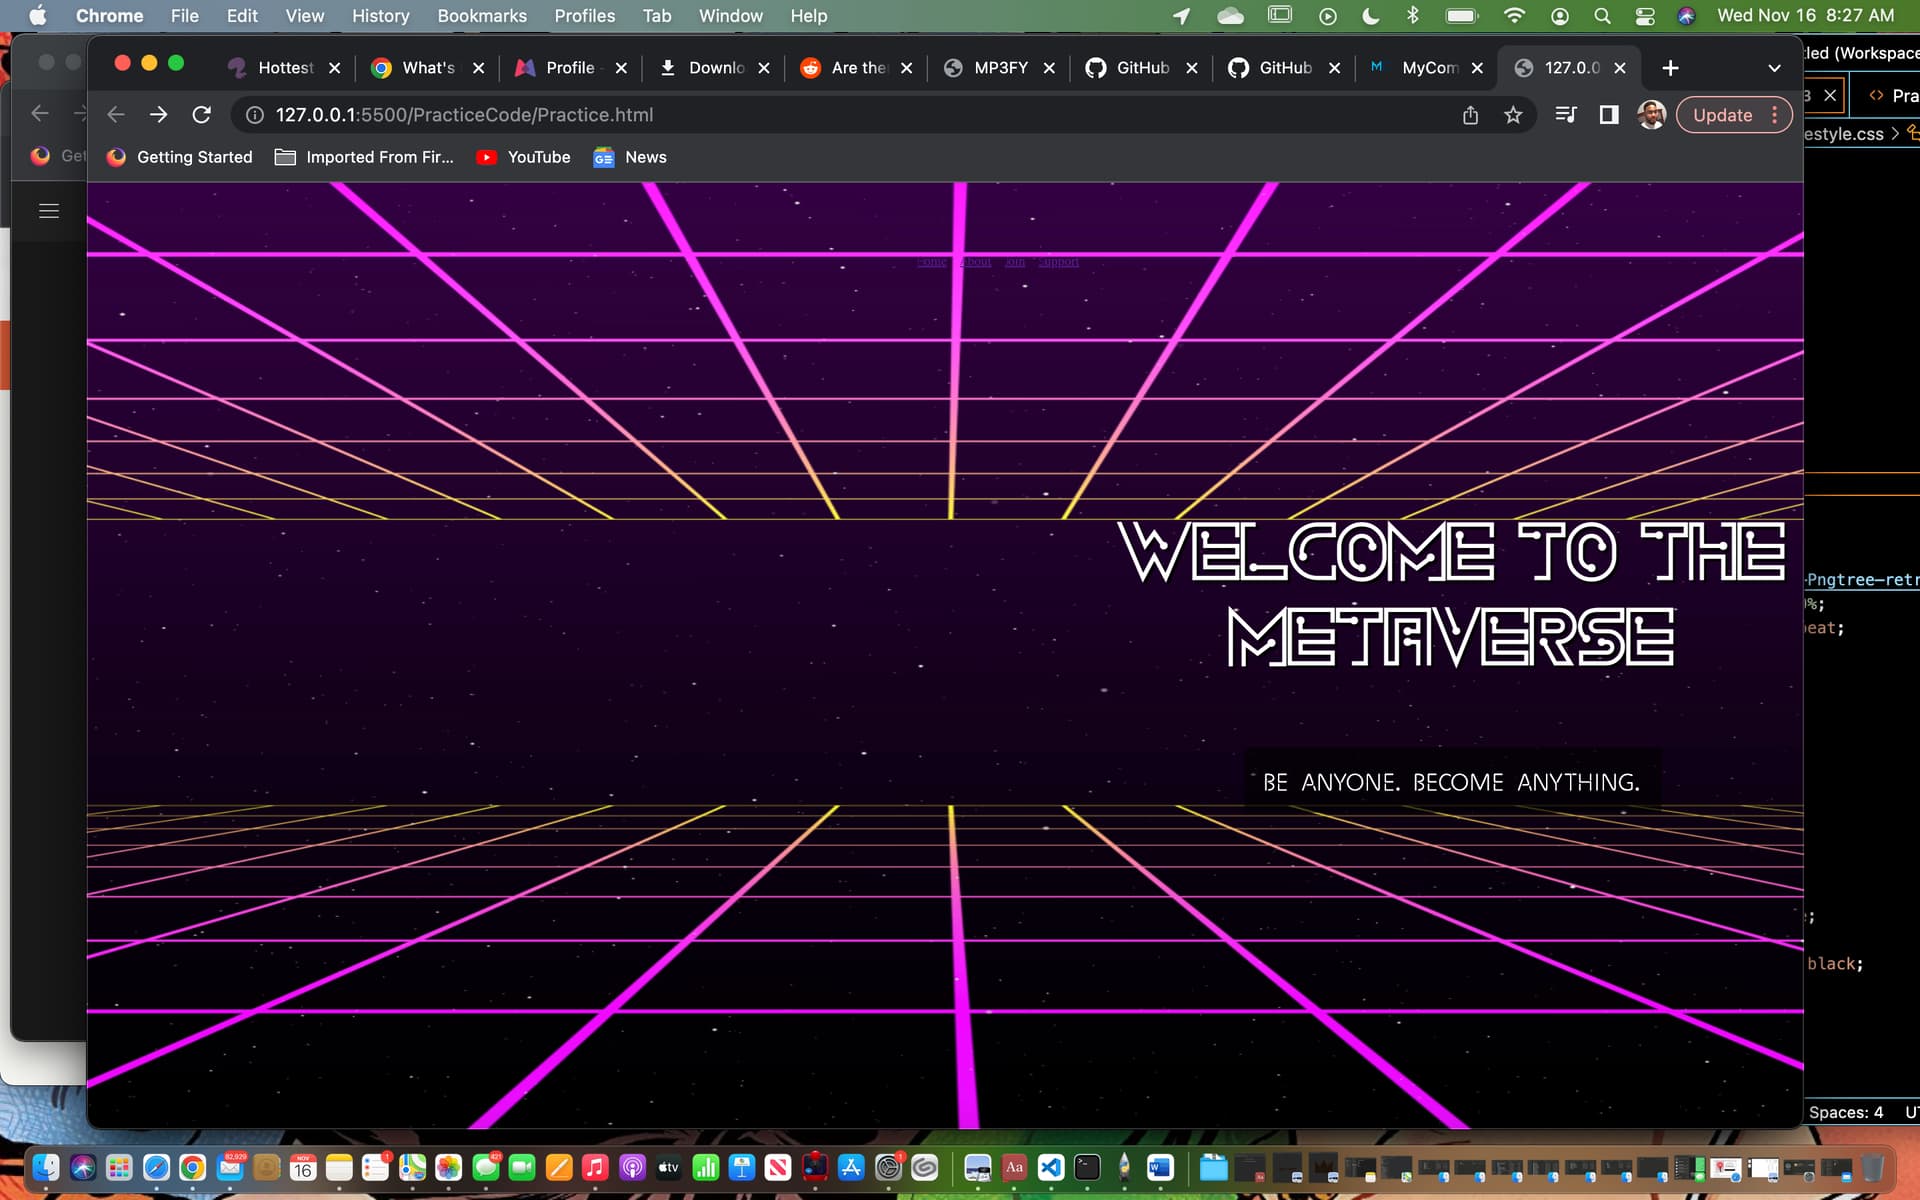This screenshot has height=1200, width=1920.
Task: Open the Getting Started bookmark
Action: pyautogui.click(x=180, y=157)
